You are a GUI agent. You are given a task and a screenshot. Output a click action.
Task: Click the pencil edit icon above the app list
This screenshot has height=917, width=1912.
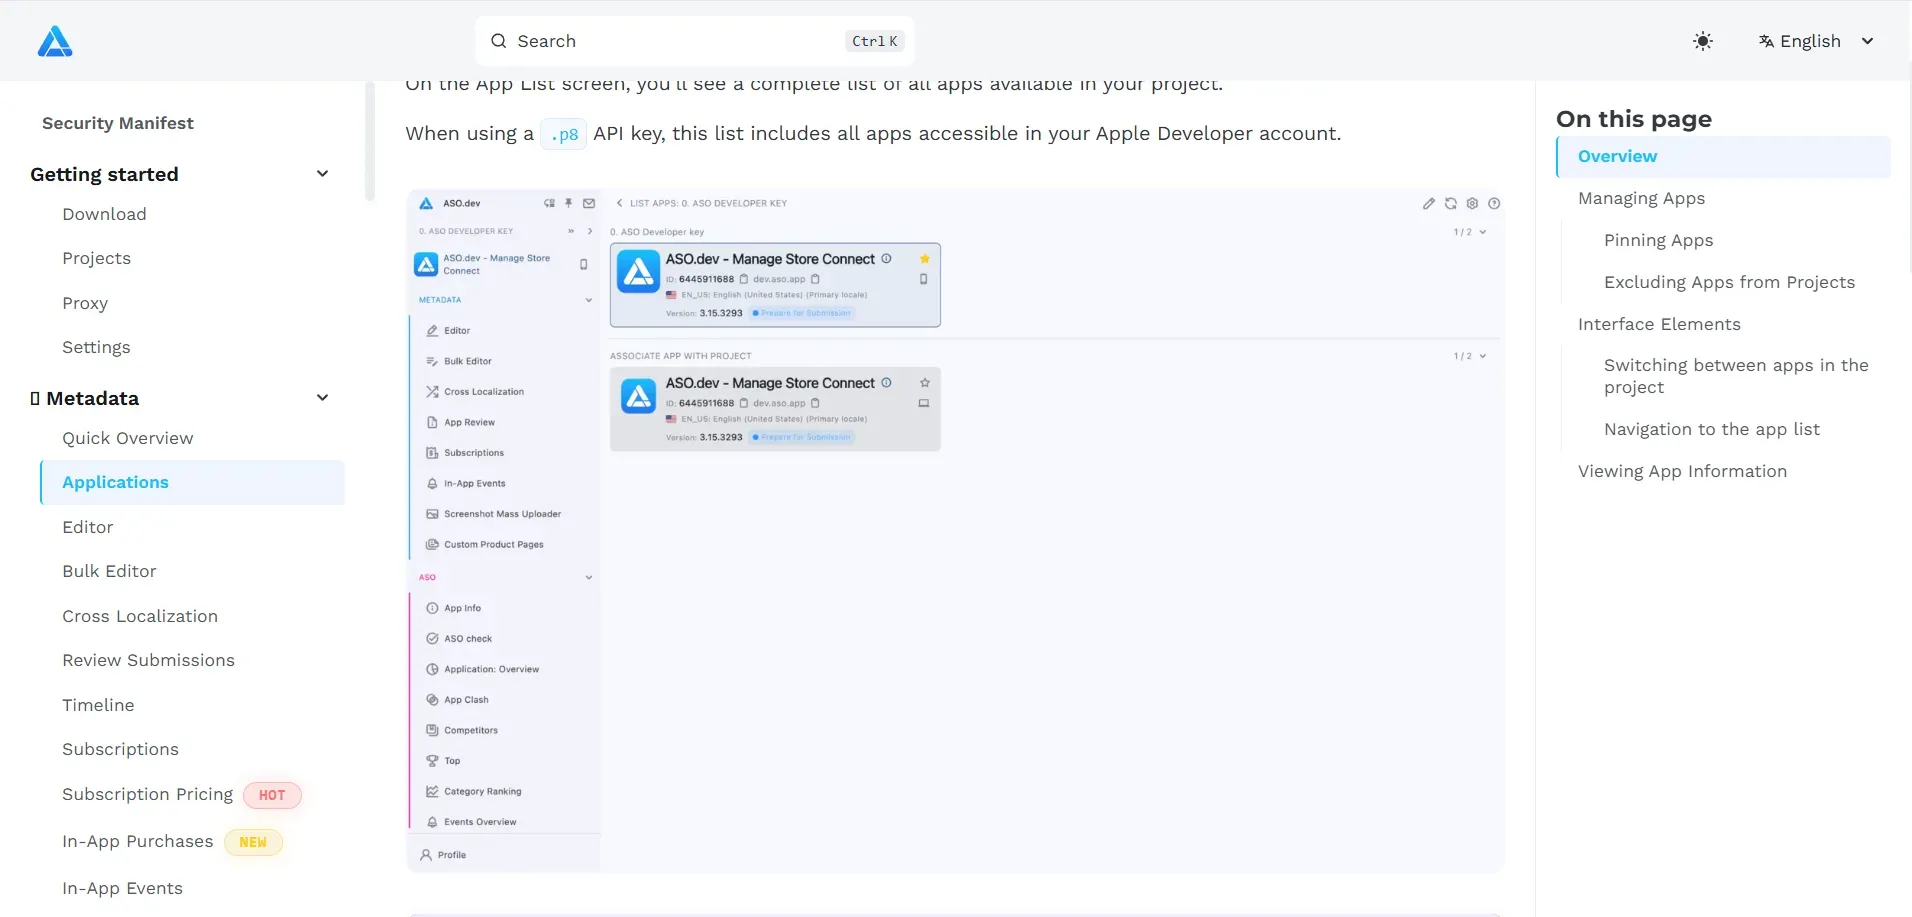point(1428,203)
